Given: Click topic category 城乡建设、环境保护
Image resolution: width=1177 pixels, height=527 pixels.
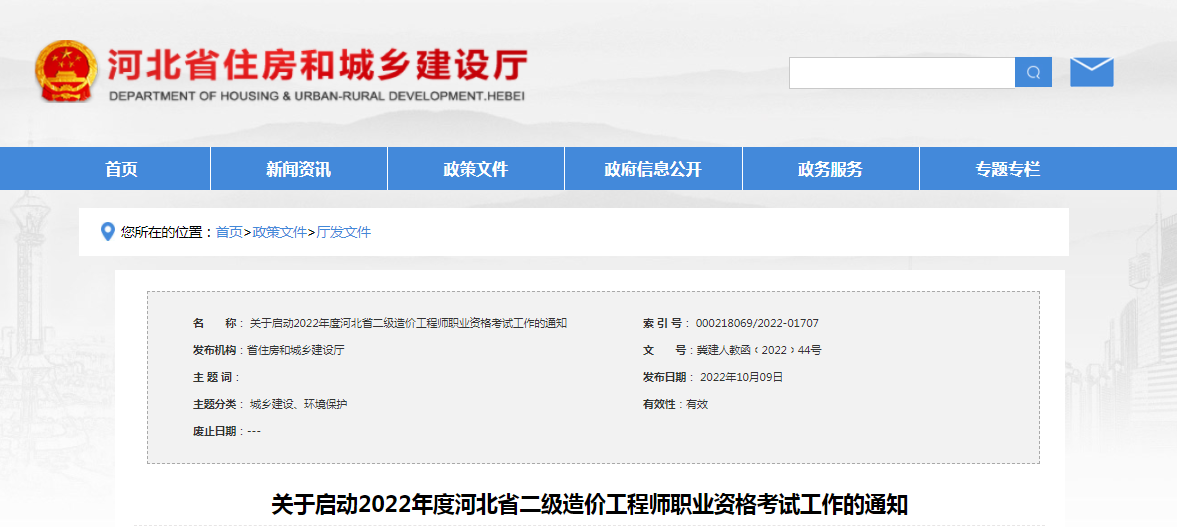Looking at the screenshot, I should click(299, 405).
